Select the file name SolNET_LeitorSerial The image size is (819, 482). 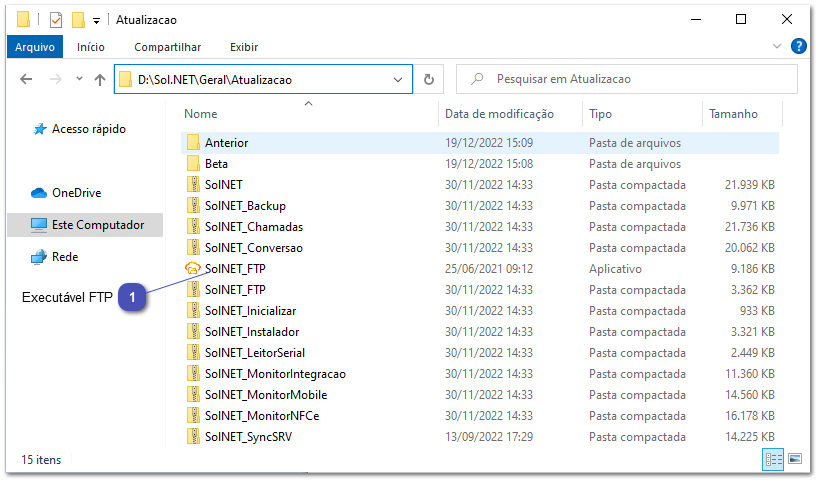pos(254,352)
